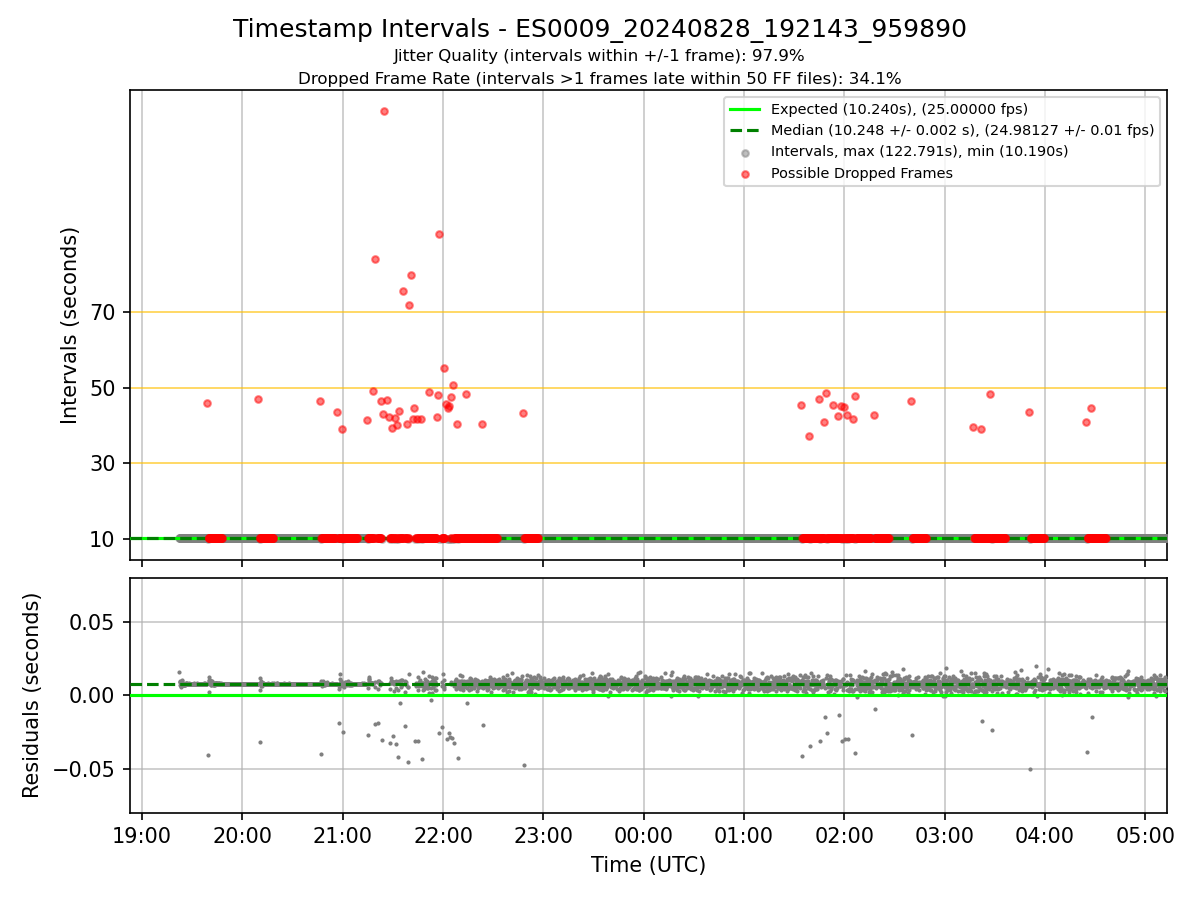The image size is (1200, 900).
Task: Click the 'Residuals (seconds)' y-axis label
Action: click(x=31, y=695)
